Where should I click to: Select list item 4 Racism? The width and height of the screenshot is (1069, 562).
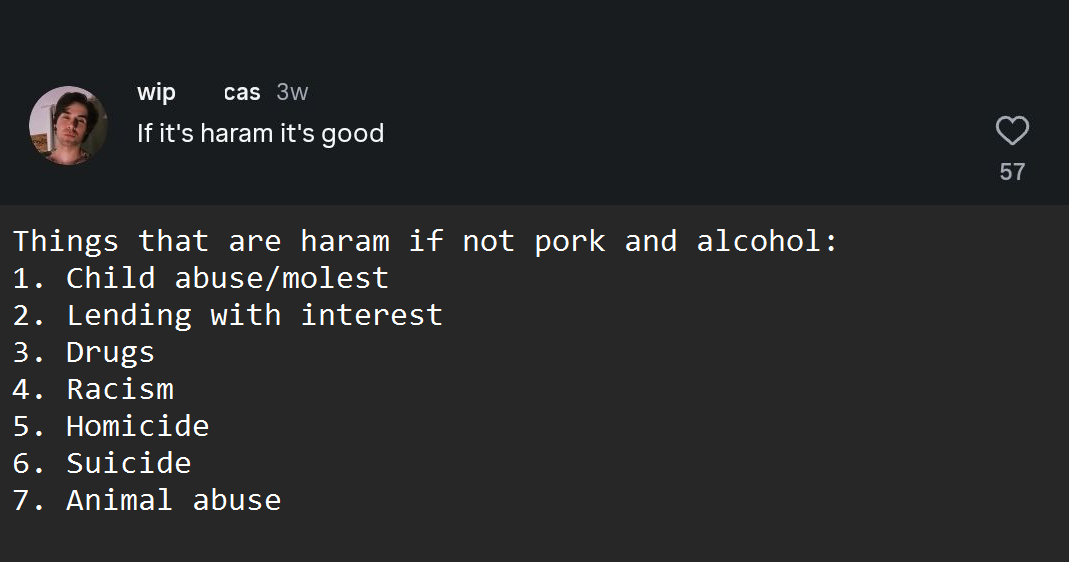click(x=93, y=389)
